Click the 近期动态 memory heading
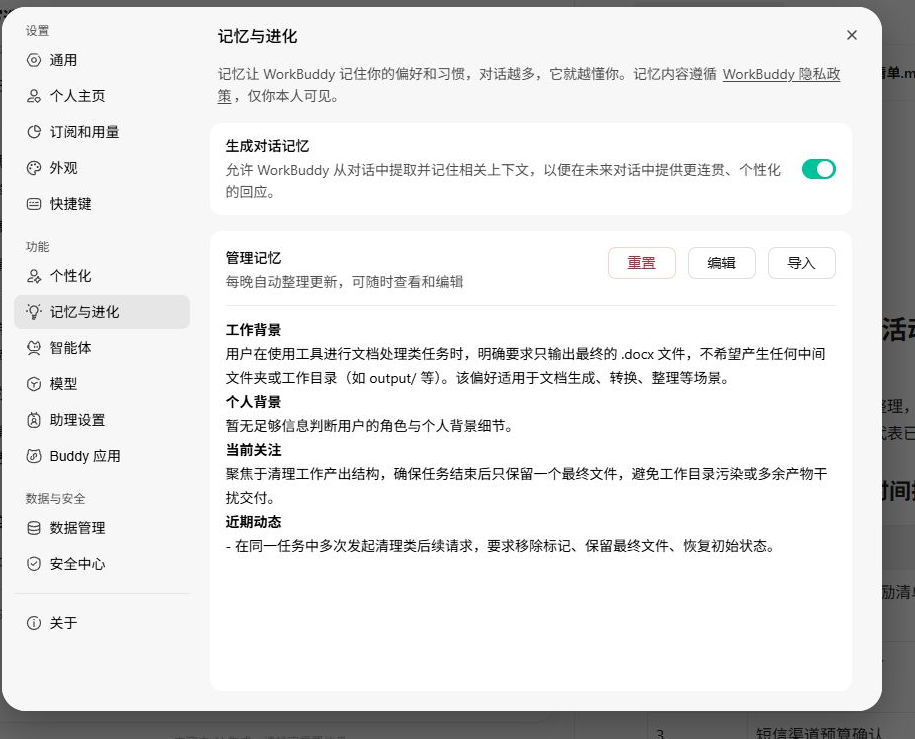The image size is (915, 739). pos(253,522)
